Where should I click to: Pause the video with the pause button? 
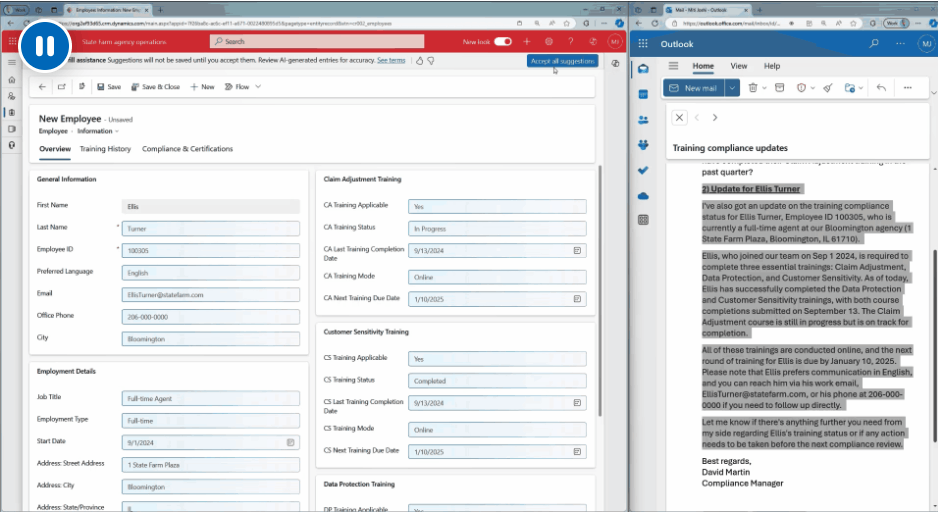coord(45,45)
